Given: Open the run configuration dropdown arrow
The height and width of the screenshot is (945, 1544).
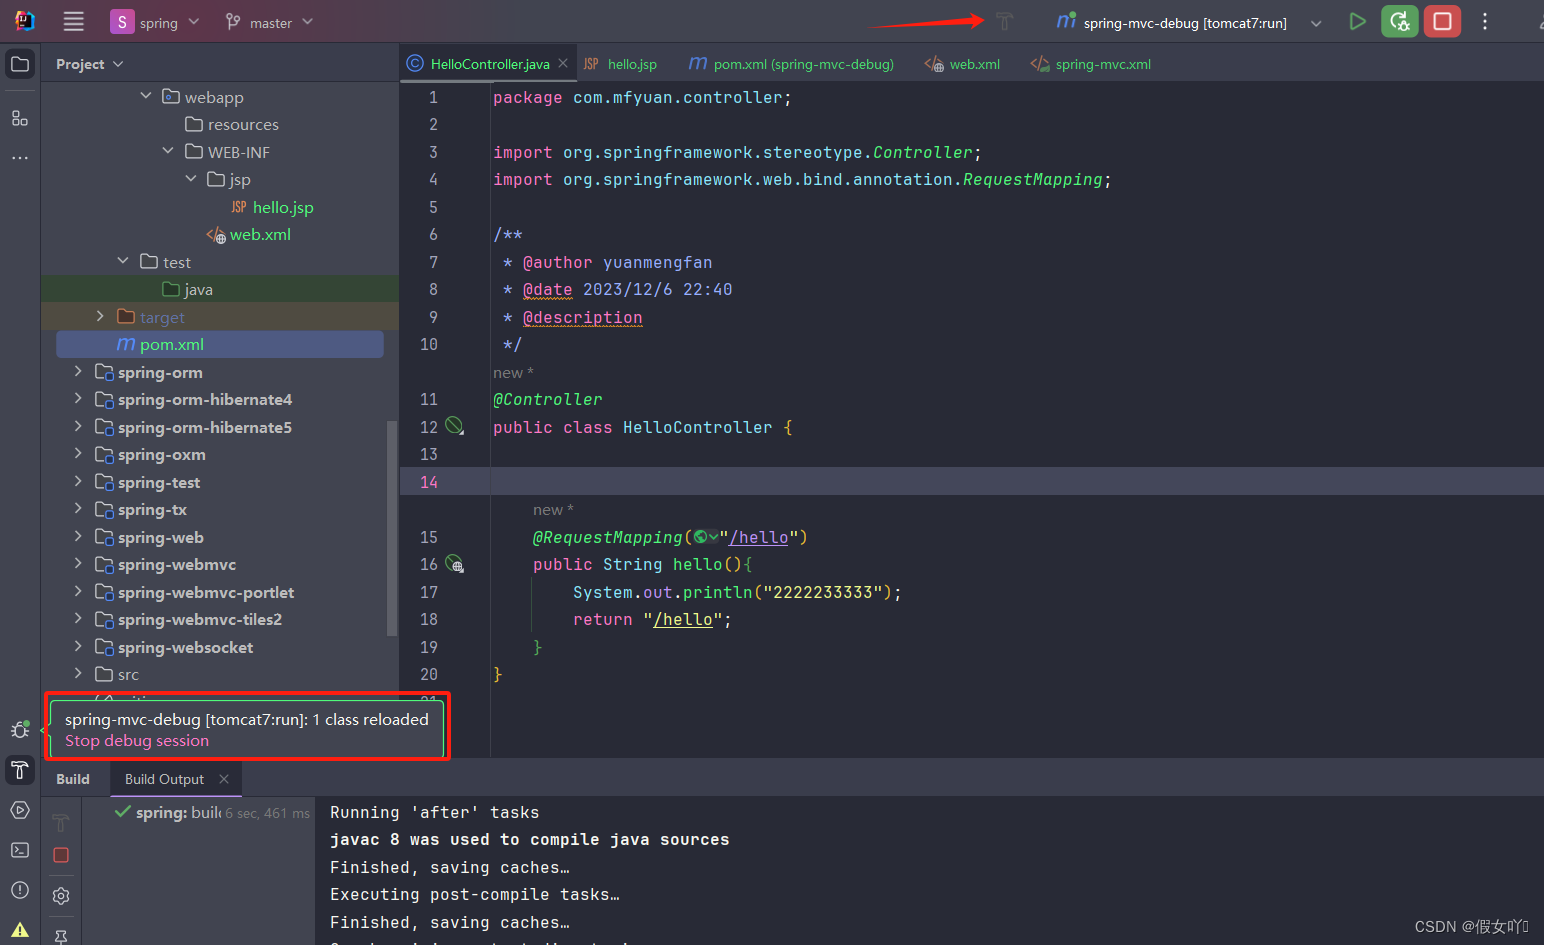Looking at the screenshot, I should (x=1316, y=23).
